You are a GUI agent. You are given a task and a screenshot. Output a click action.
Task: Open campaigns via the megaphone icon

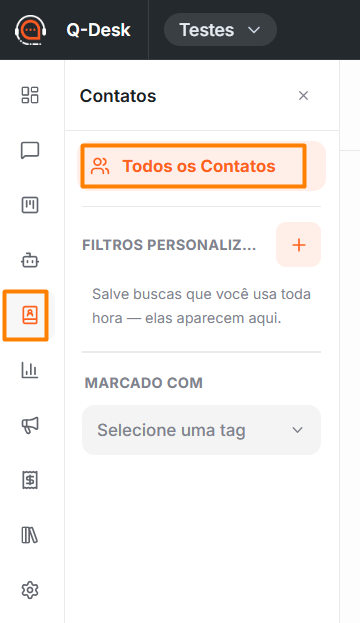coord(30,425)
